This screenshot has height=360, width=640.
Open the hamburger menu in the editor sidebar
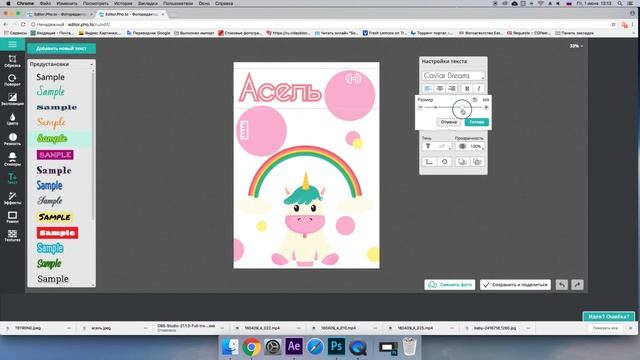click(x=12, y=44)
